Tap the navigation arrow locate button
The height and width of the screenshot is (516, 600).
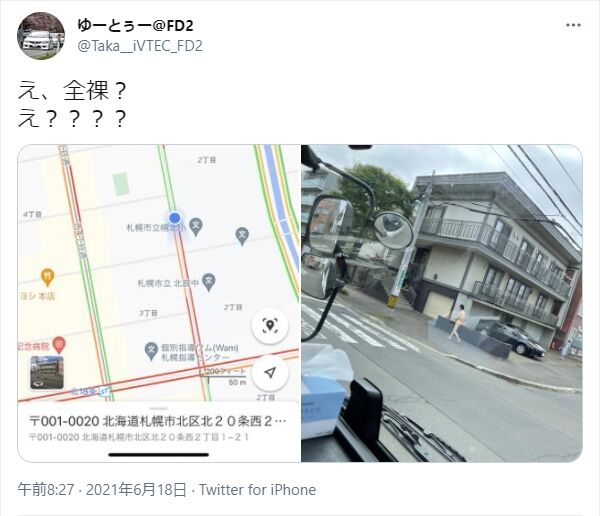270,372
